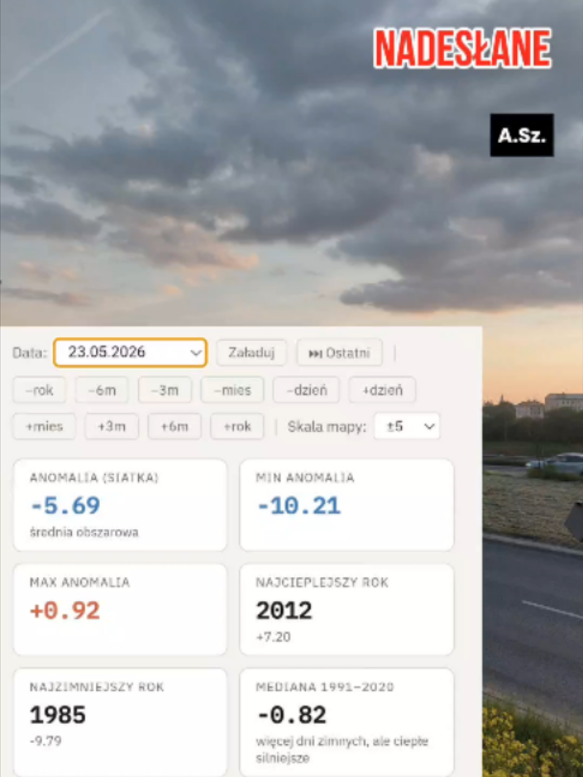Advance one day with +dzień
The width and height of the screenshot is (583, 777).
382,390
